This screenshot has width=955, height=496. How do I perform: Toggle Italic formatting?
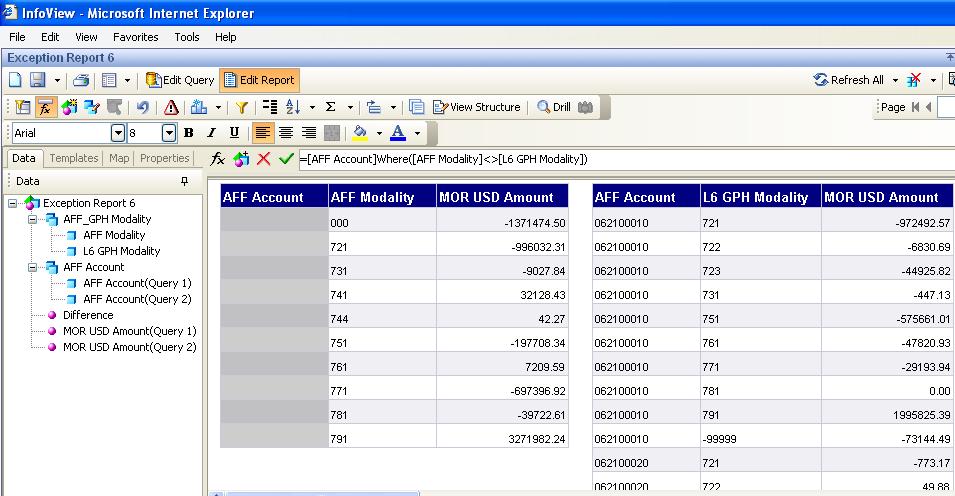coord(211,133)
